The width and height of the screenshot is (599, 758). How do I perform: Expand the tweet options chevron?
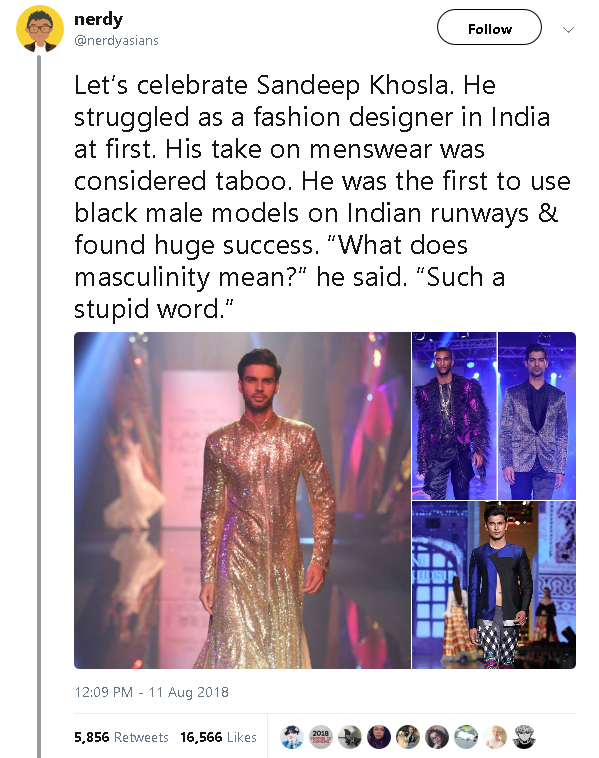click(569, 29)
